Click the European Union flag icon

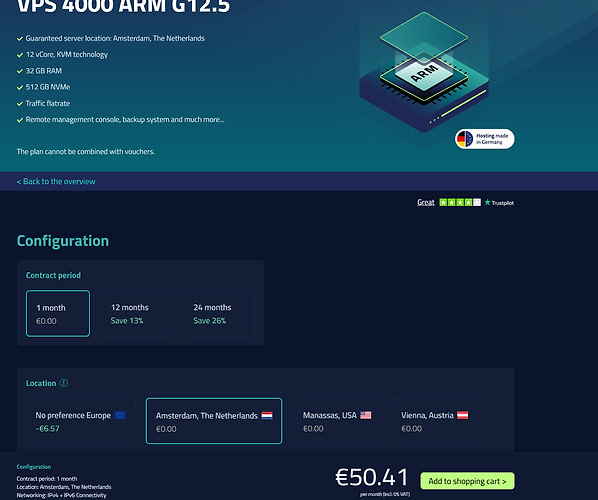120,415
